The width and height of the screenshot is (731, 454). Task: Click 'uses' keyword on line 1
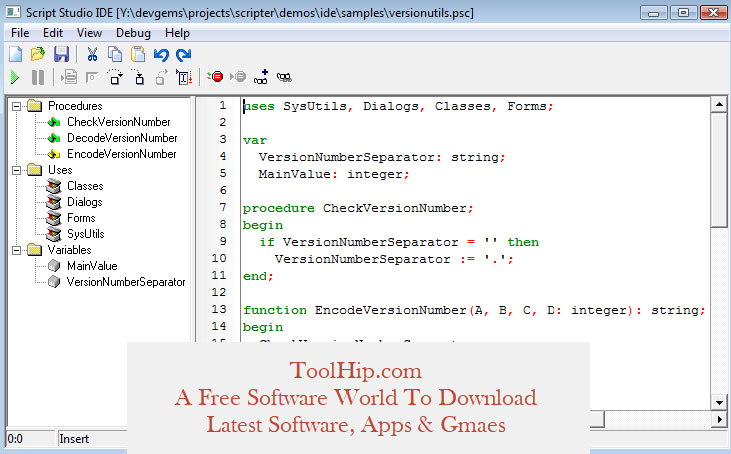click(x=259, y=107)
